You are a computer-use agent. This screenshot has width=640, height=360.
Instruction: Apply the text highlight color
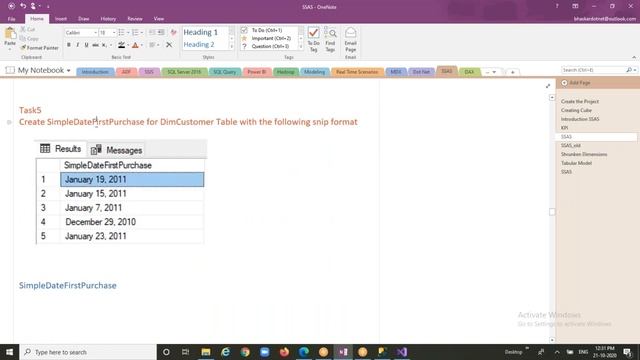(x=121, y=45)
